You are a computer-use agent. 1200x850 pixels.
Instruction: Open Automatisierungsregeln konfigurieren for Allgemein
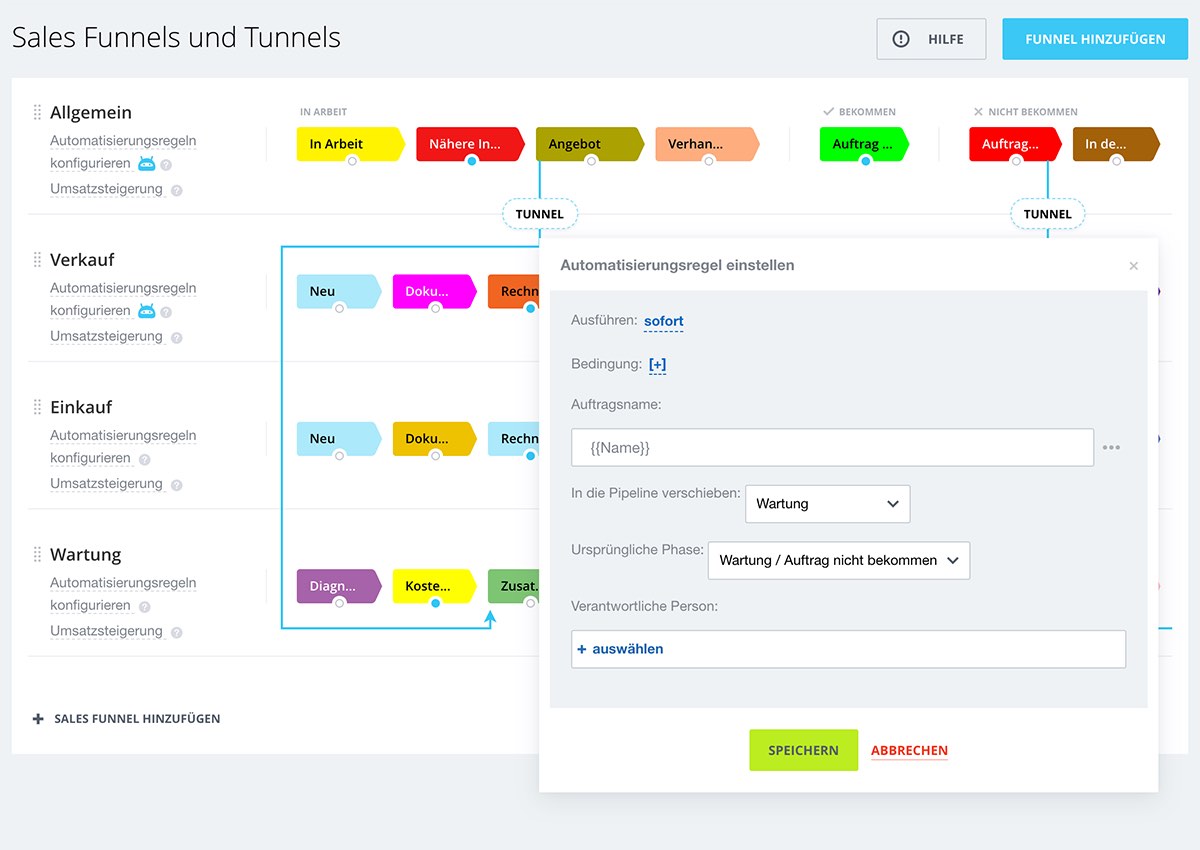(123, 152)
